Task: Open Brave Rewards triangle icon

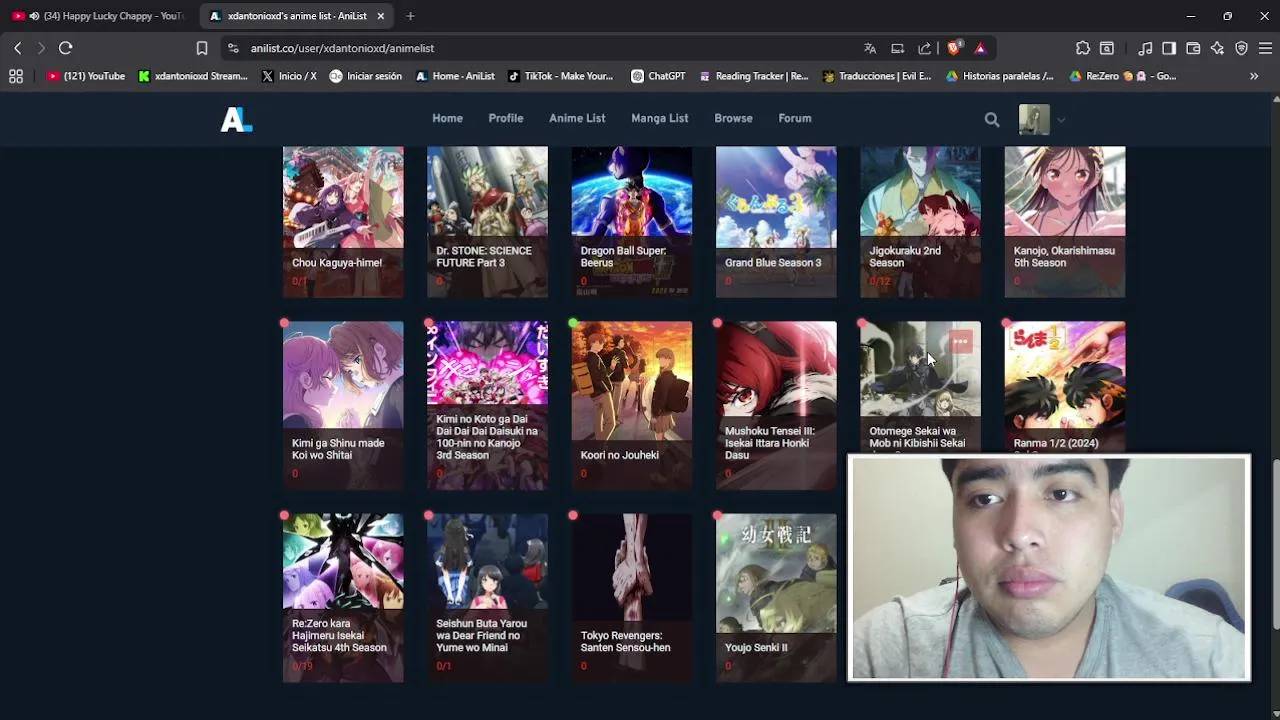Action: [x=980, y=48]
